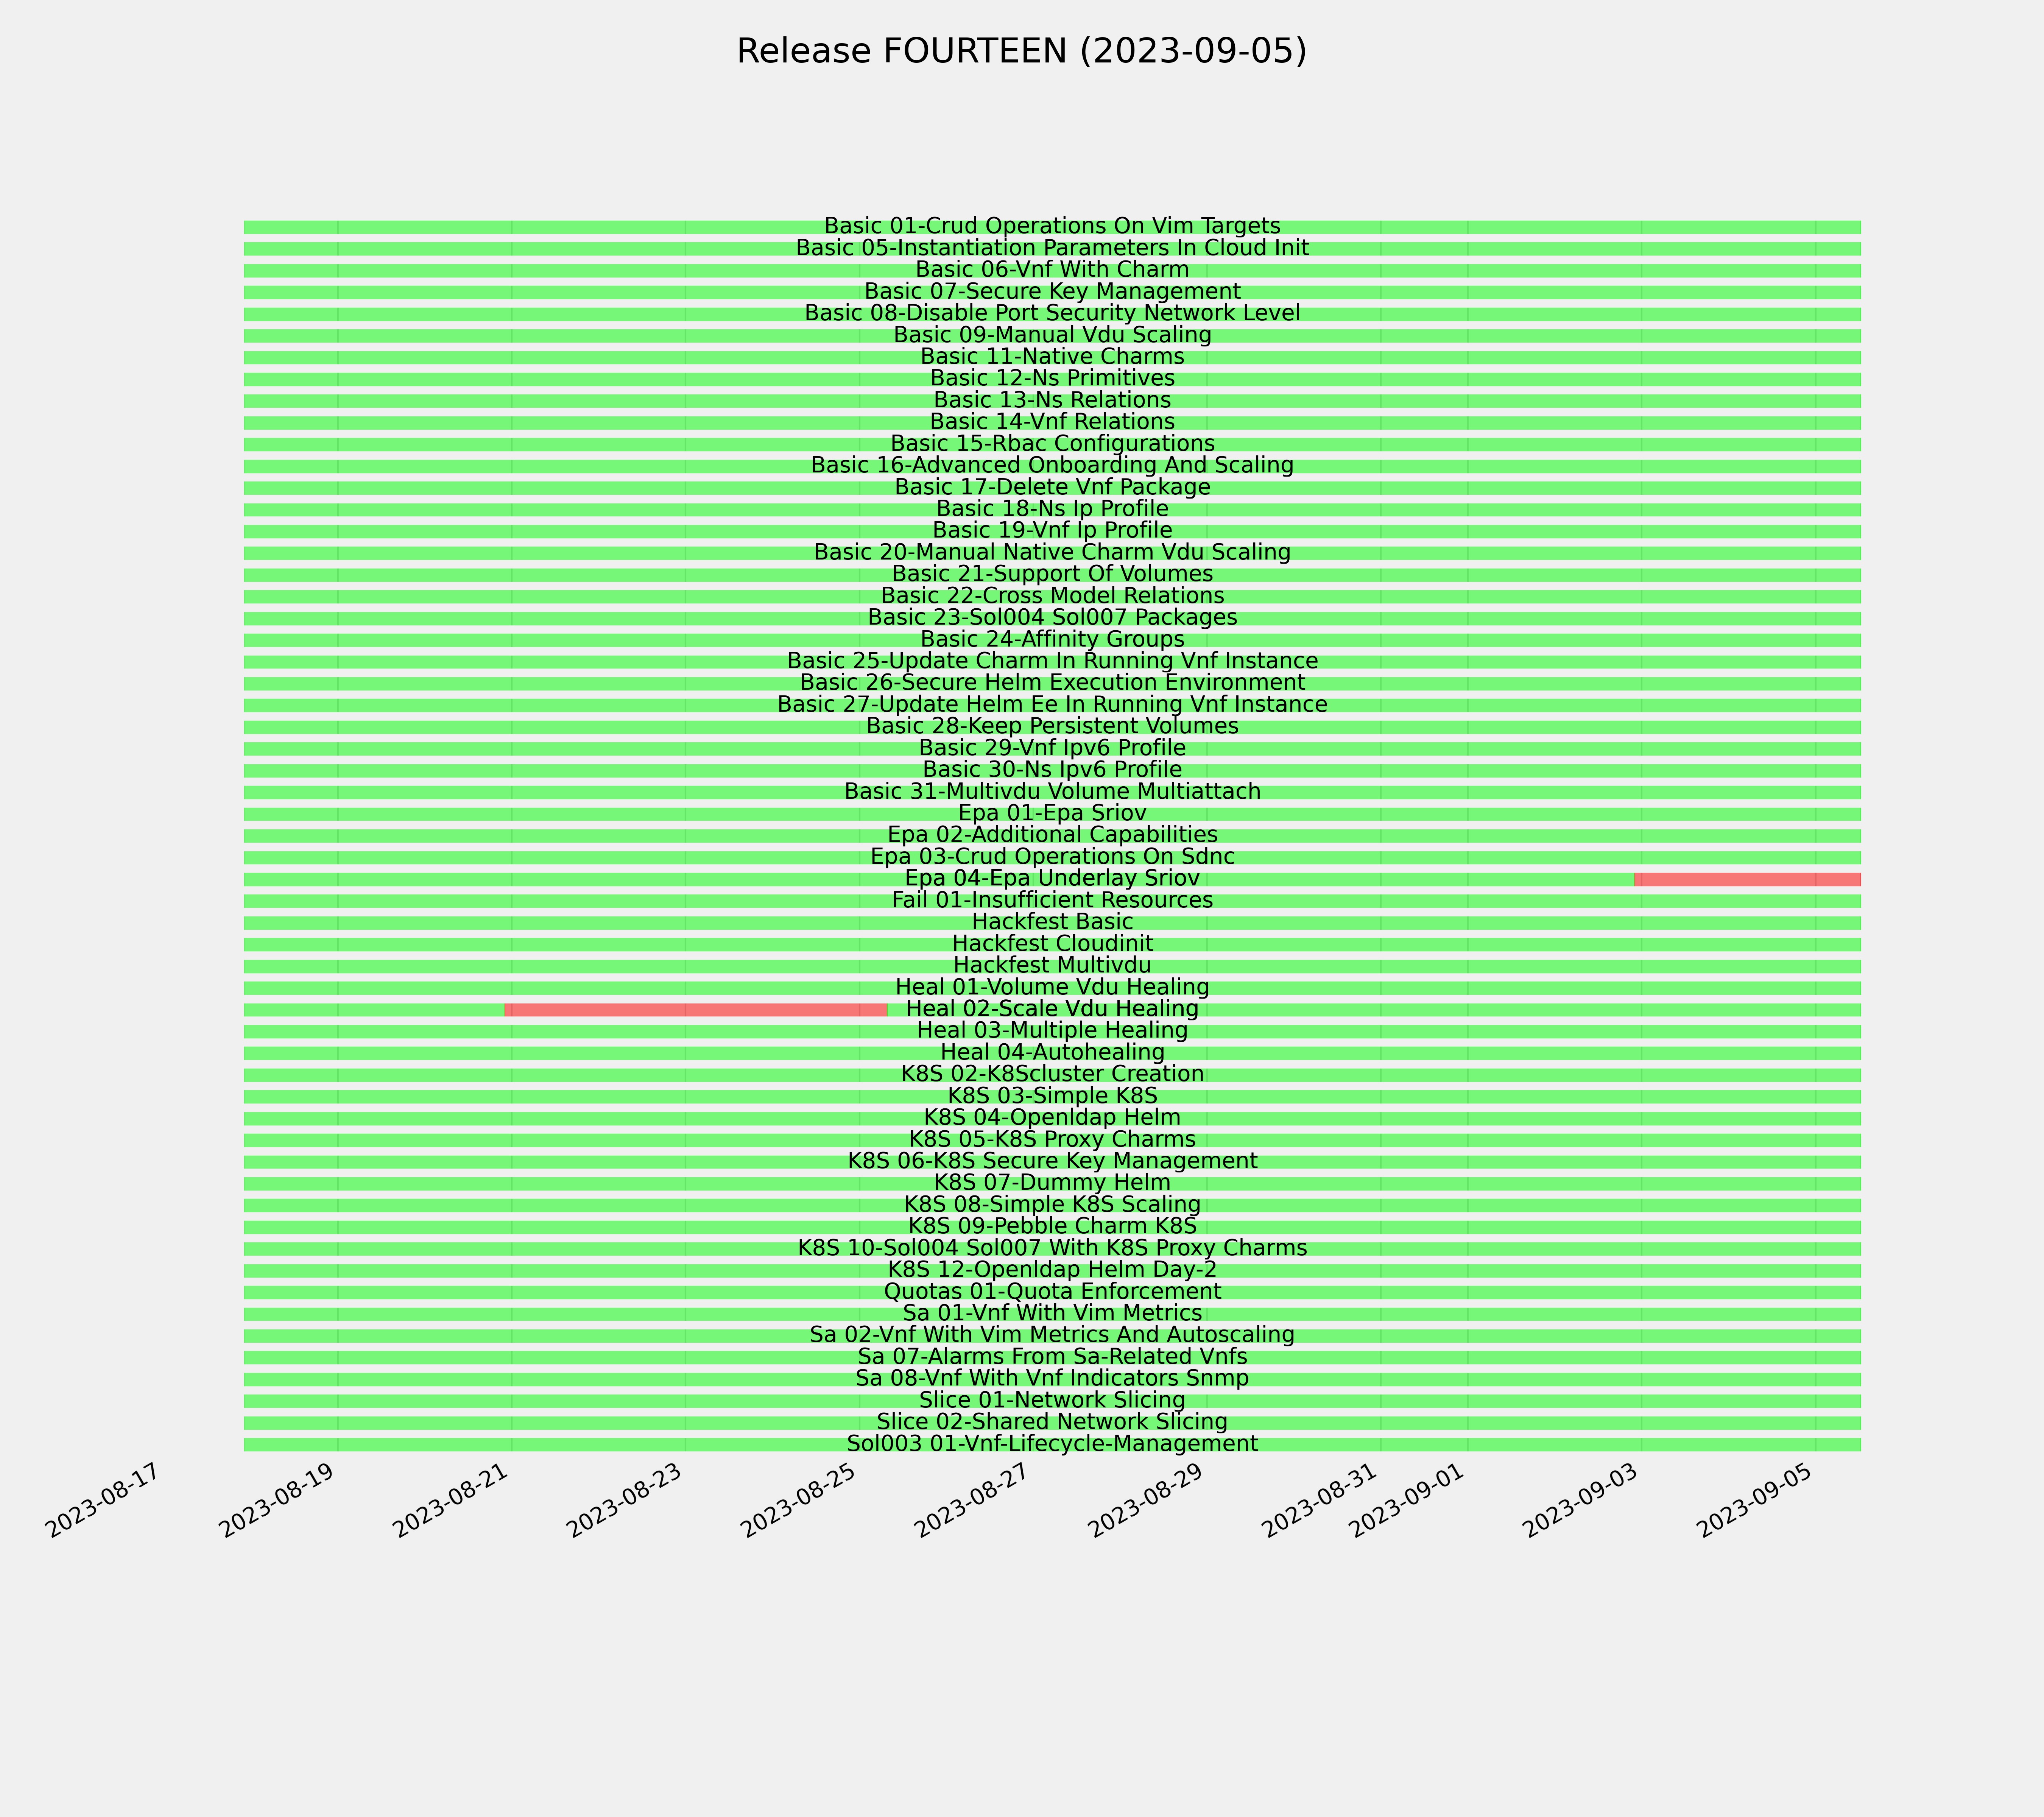Click K8S 10-Sol004 Sol007 With K8S Proxy Charms
The image size is (2044, 1817).
pyautogui.click(x=1052, y=1249)
